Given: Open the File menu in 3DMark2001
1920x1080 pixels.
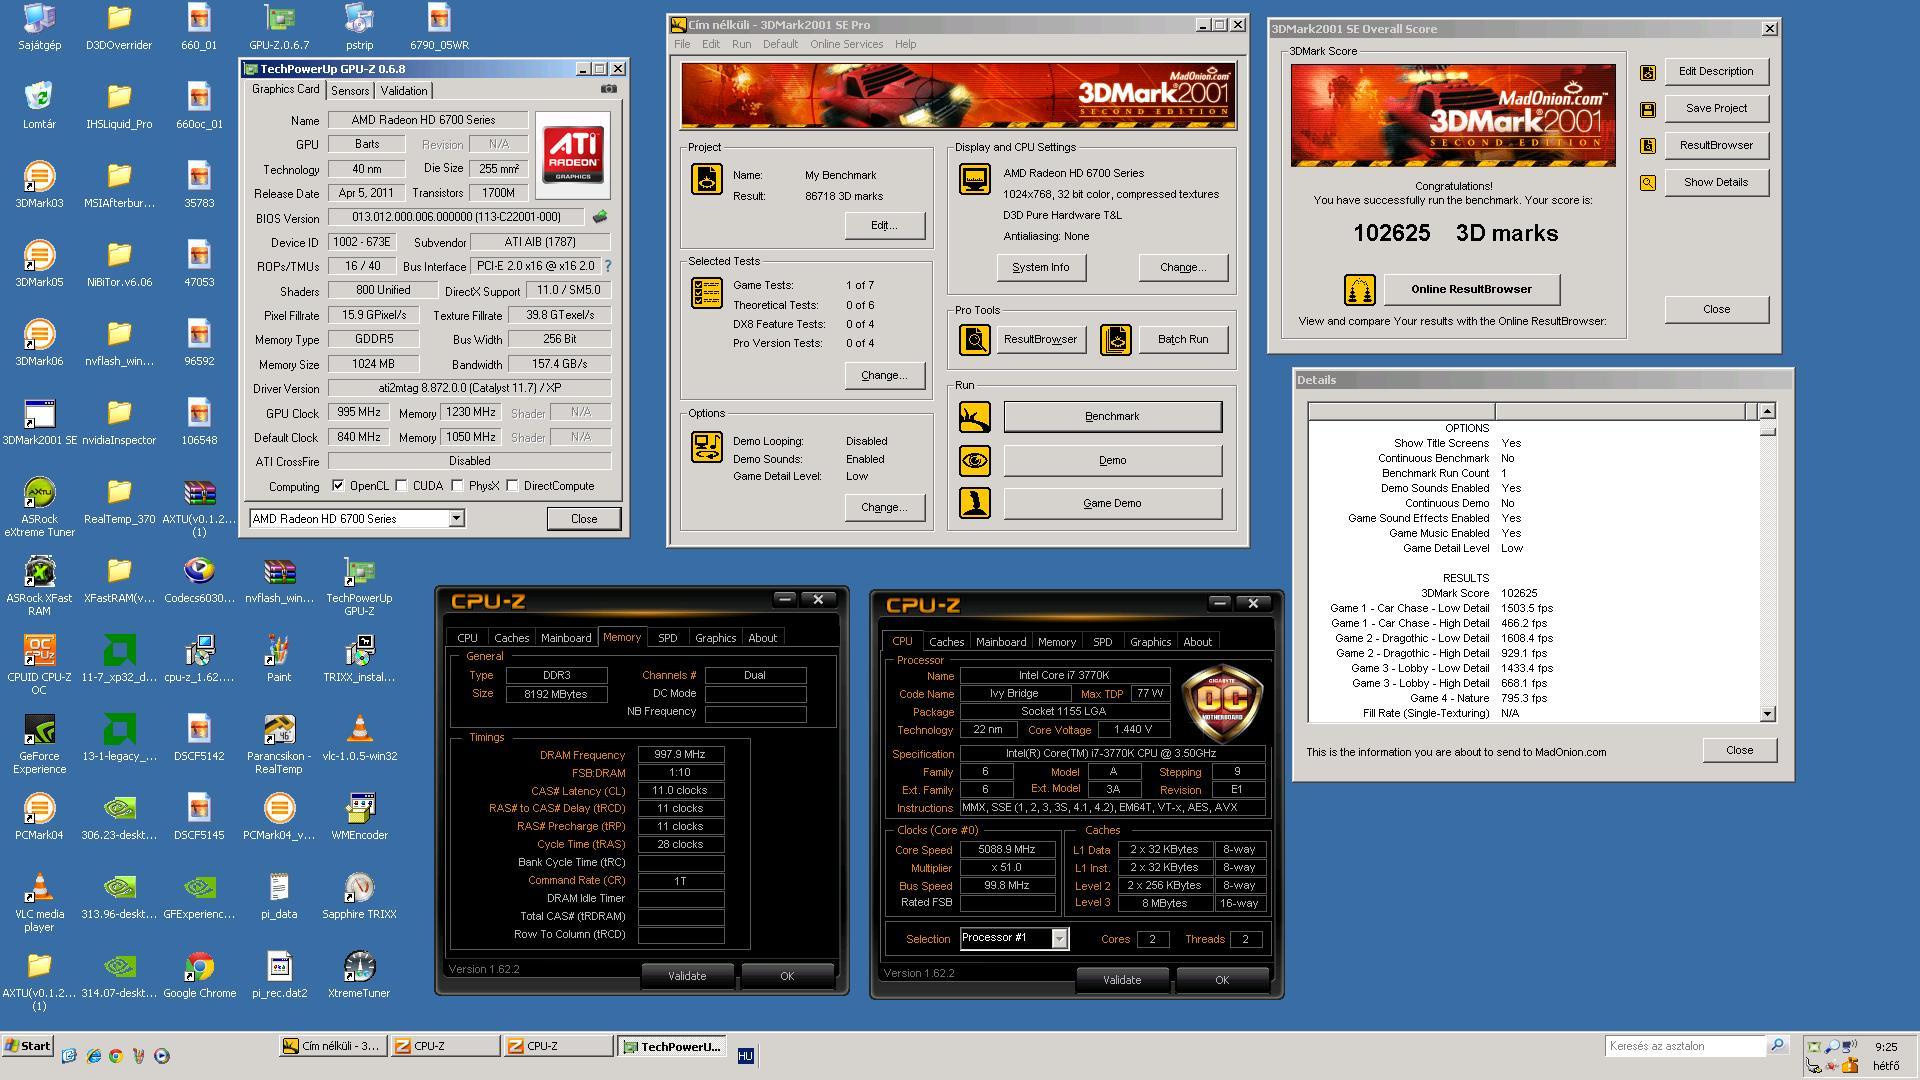Looking at the screenshot, I should point(682,44).
